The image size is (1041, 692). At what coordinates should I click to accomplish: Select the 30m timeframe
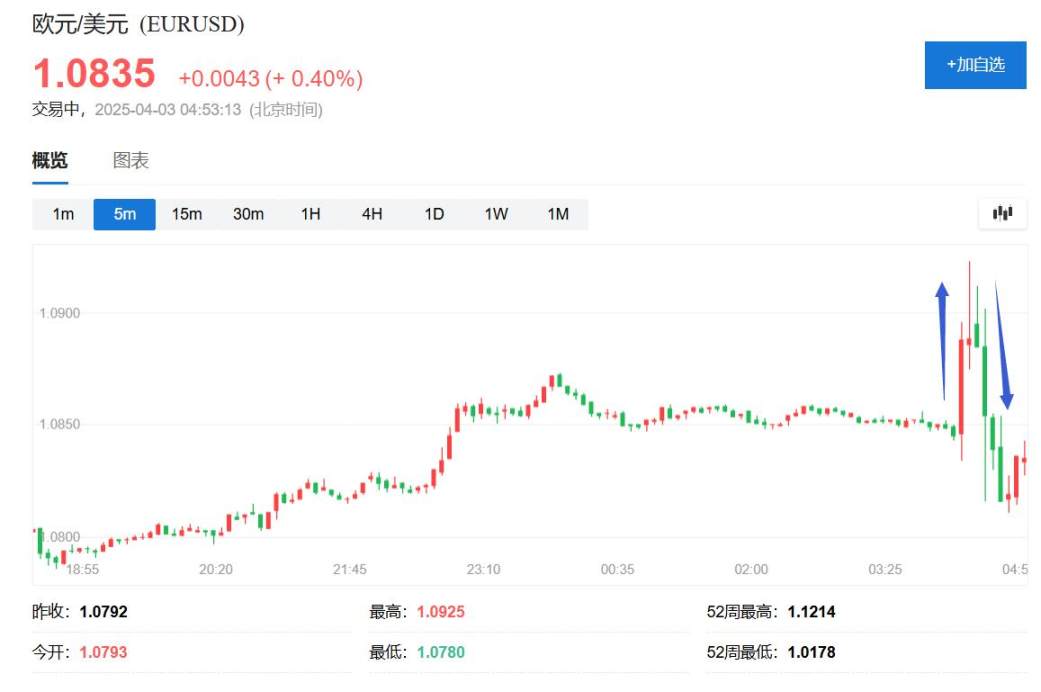[x=248, y=213]
